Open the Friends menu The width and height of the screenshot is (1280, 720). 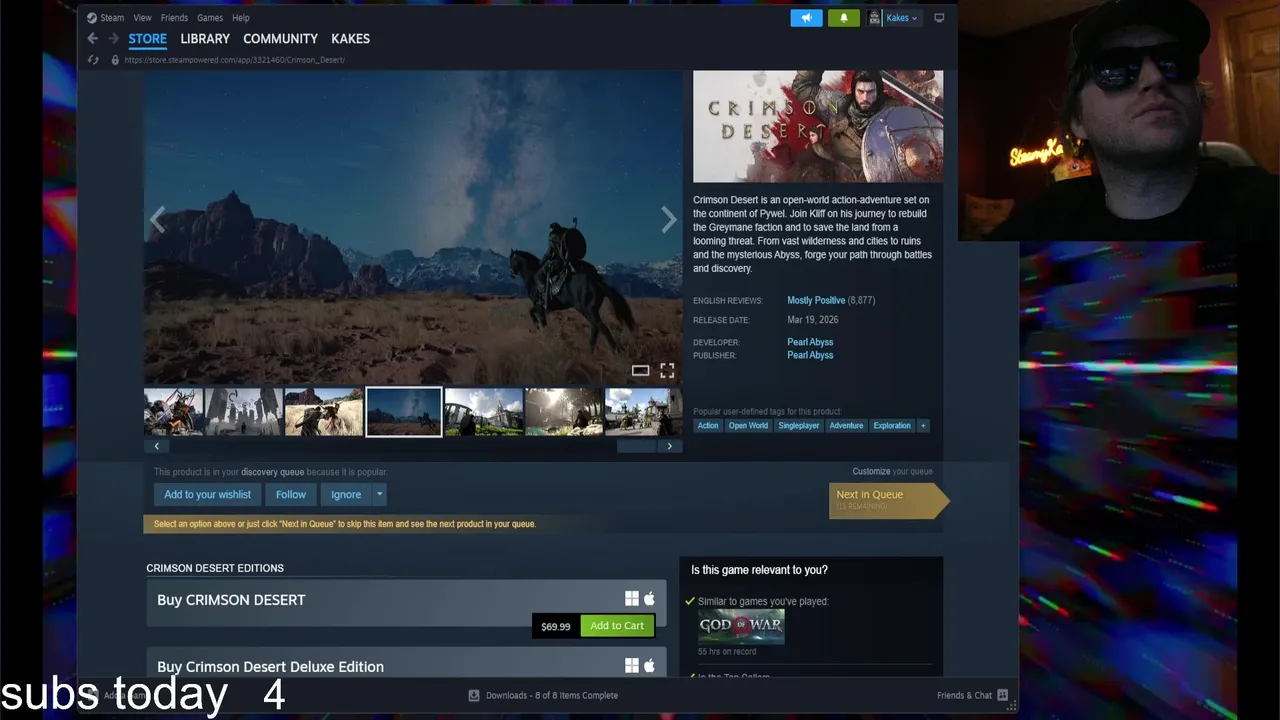(x=174, y=18)
